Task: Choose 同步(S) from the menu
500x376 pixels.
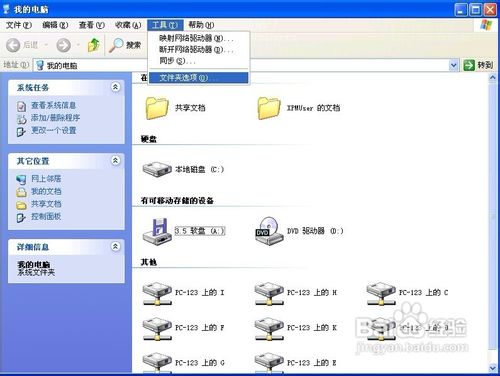Action: pos(199,61)
